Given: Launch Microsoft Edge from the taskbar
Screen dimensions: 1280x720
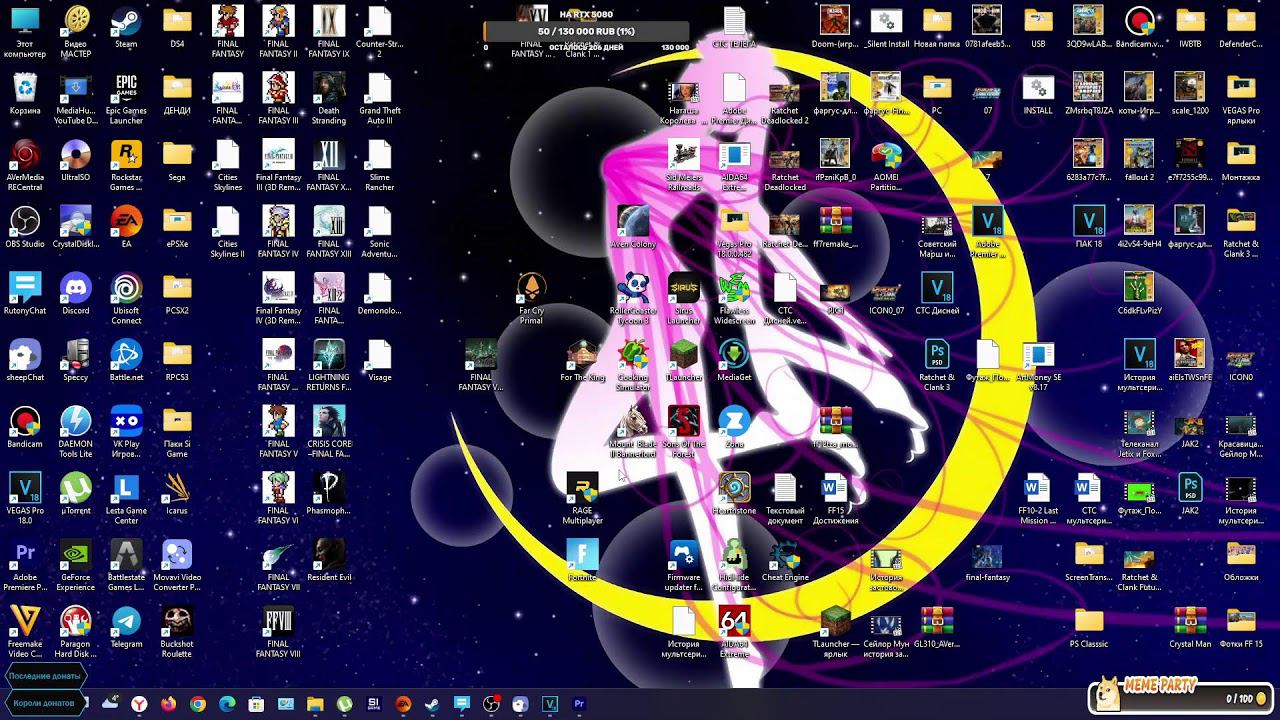Looking at the screenshot, I should 227,704.
